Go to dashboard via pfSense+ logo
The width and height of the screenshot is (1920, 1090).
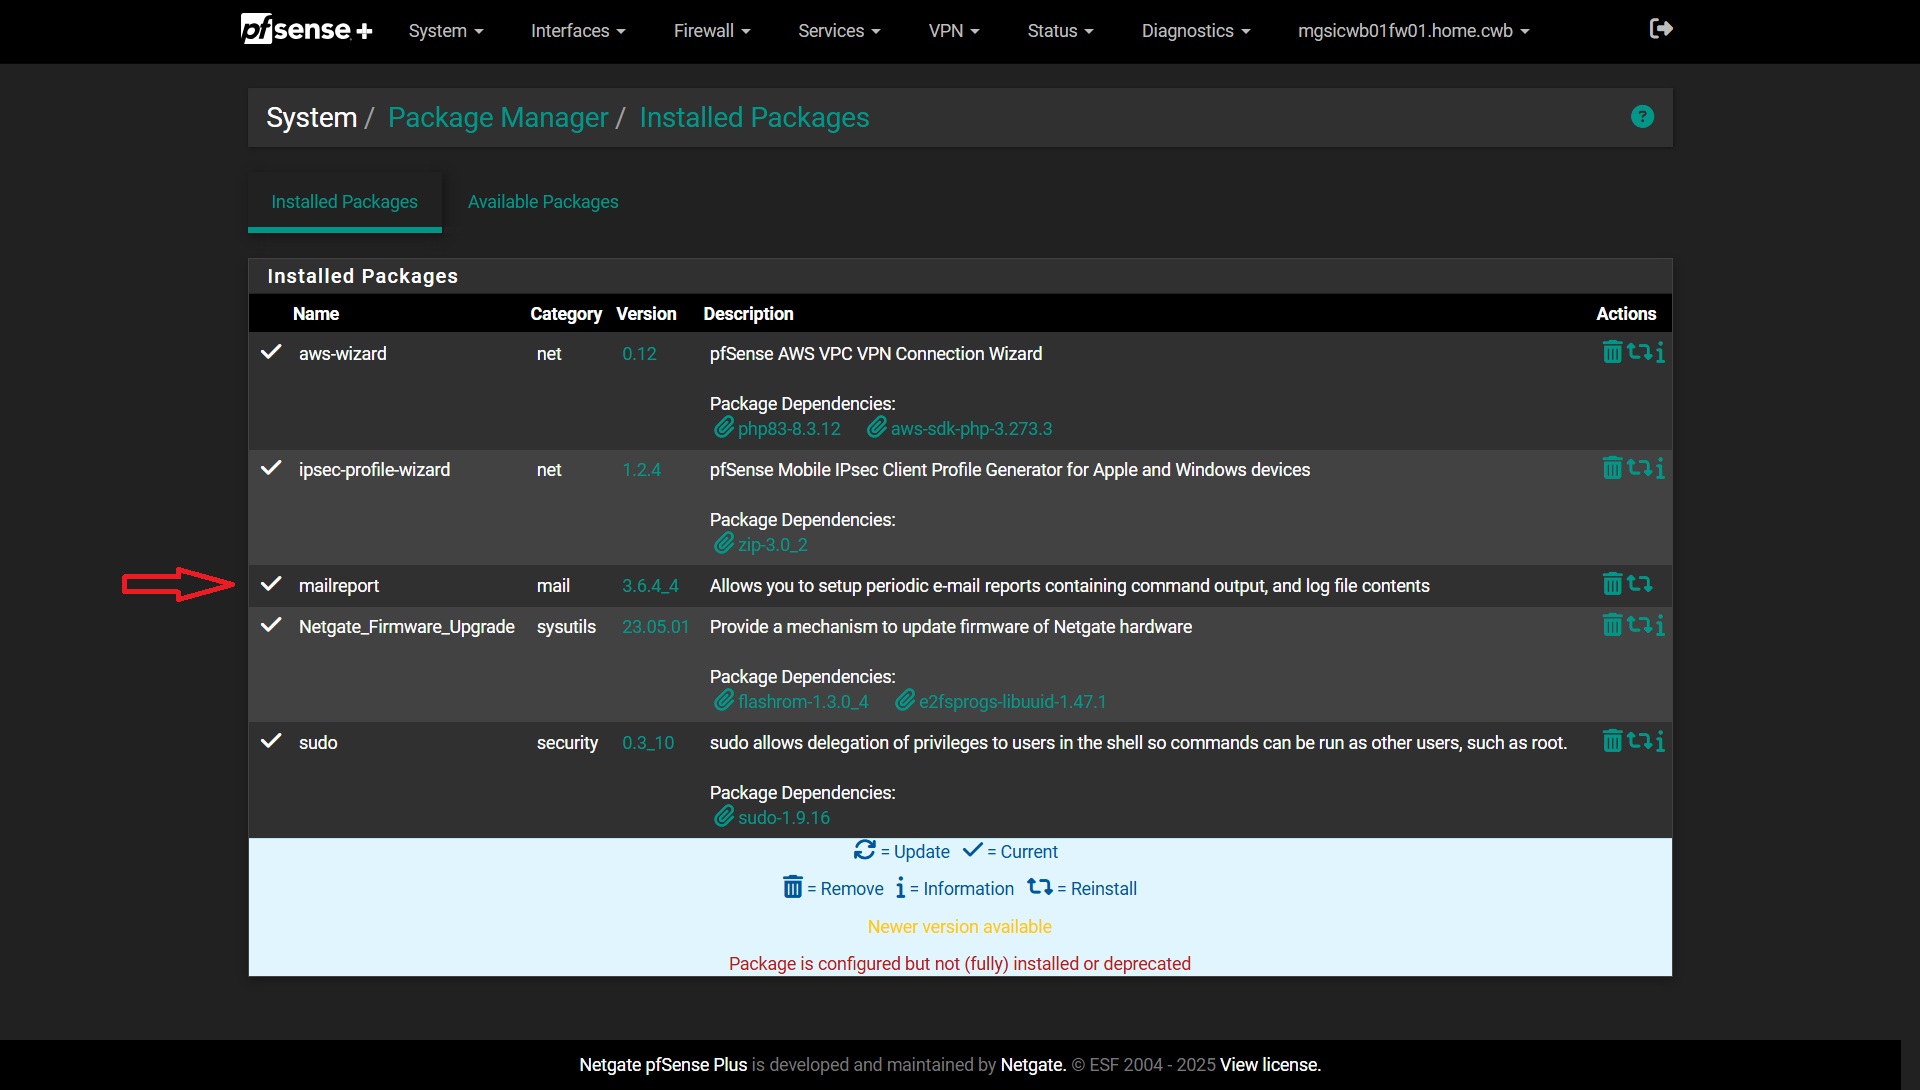click(x=306, y=30)
